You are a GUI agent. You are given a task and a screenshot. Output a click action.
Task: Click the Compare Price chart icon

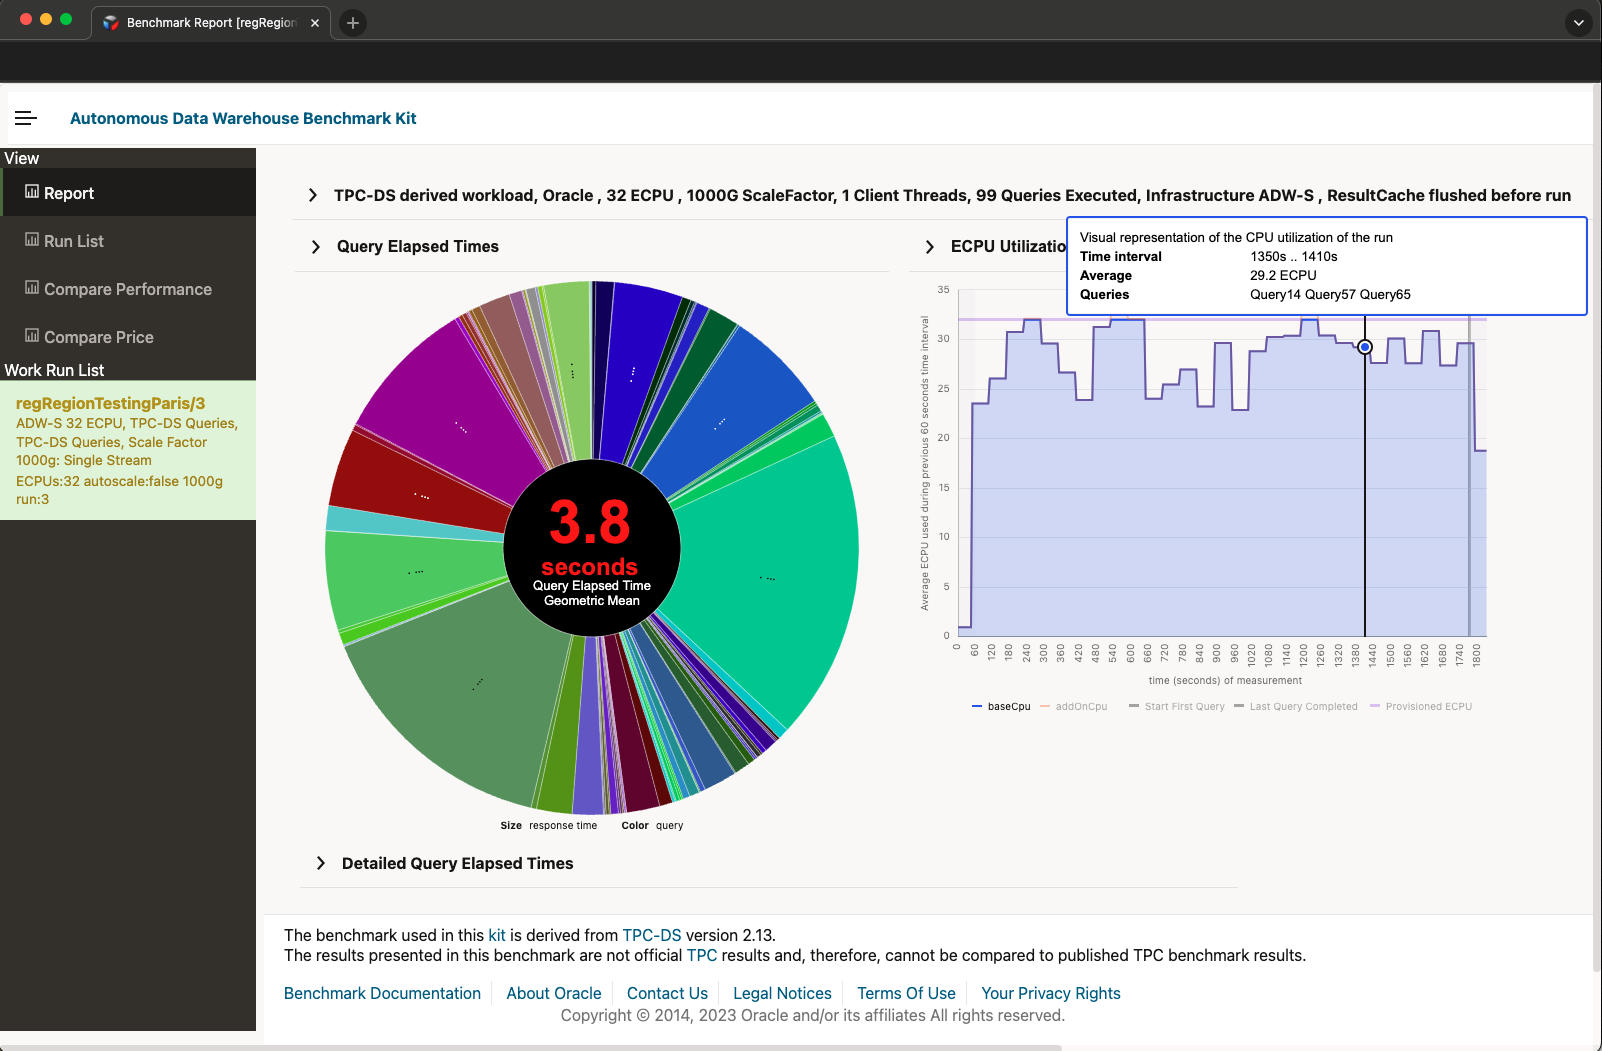33,336
